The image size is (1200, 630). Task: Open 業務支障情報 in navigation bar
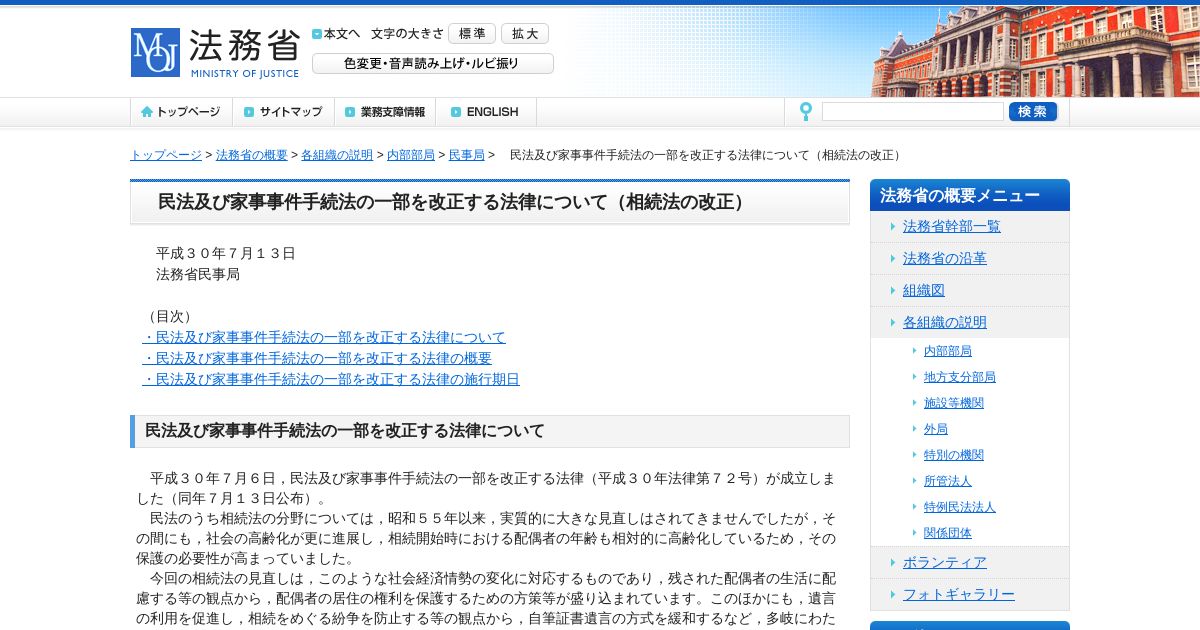pos(385,112)
